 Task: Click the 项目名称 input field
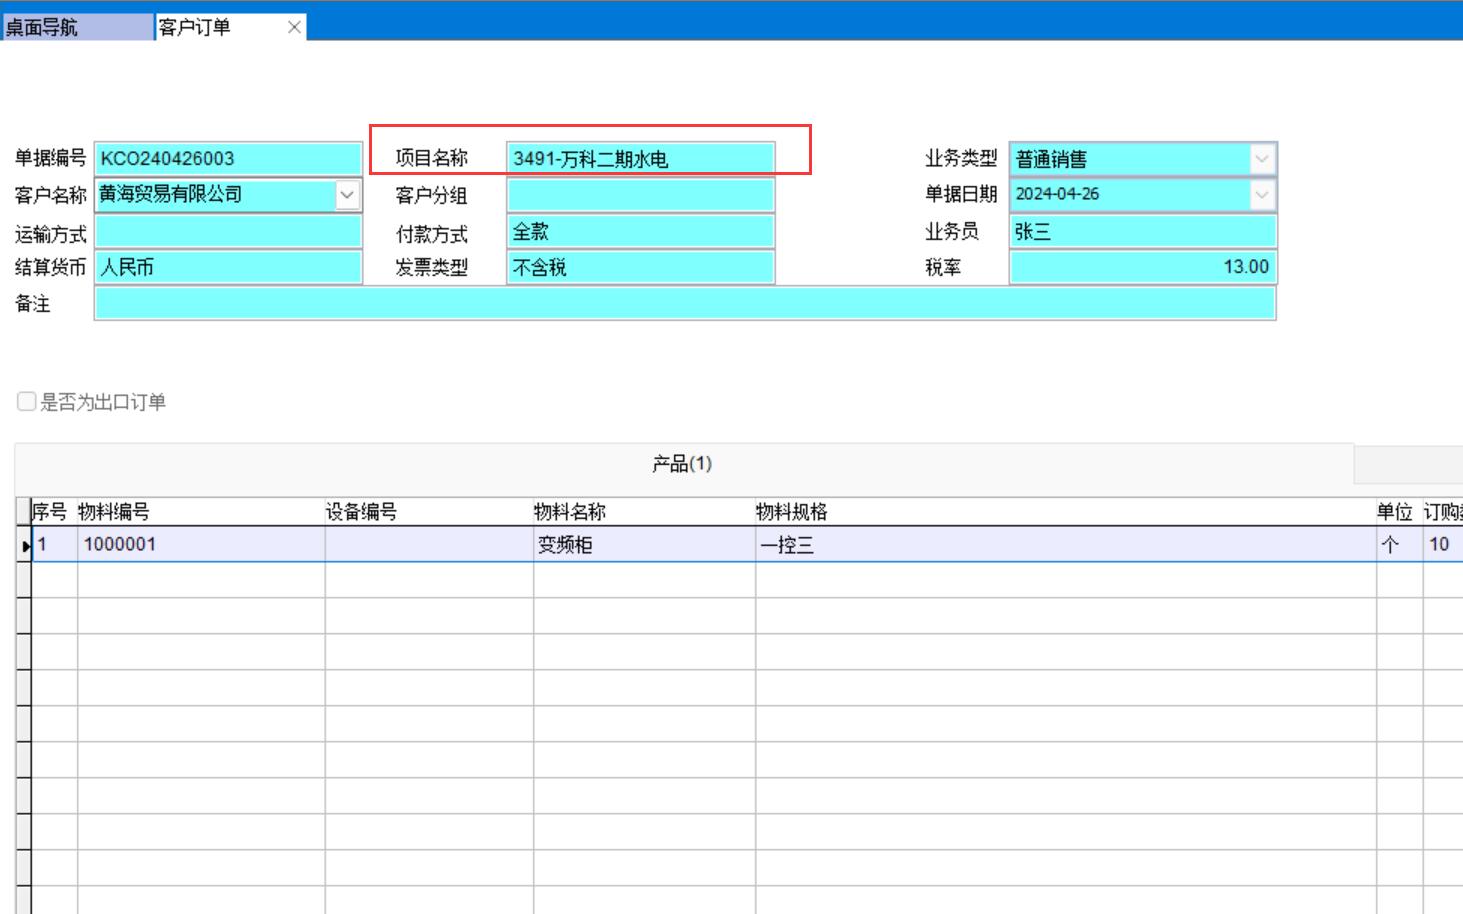click(640, 159)
